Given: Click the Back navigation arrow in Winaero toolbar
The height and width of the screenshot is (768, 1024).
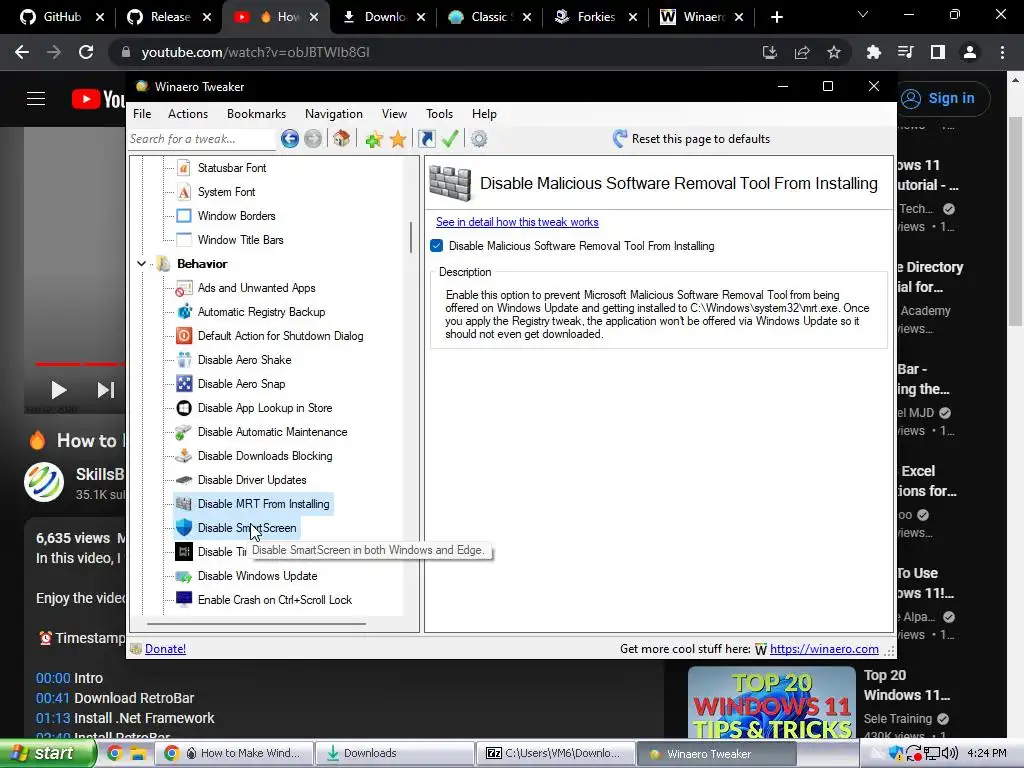Looking at the screenshot, I should coord(290,138).
